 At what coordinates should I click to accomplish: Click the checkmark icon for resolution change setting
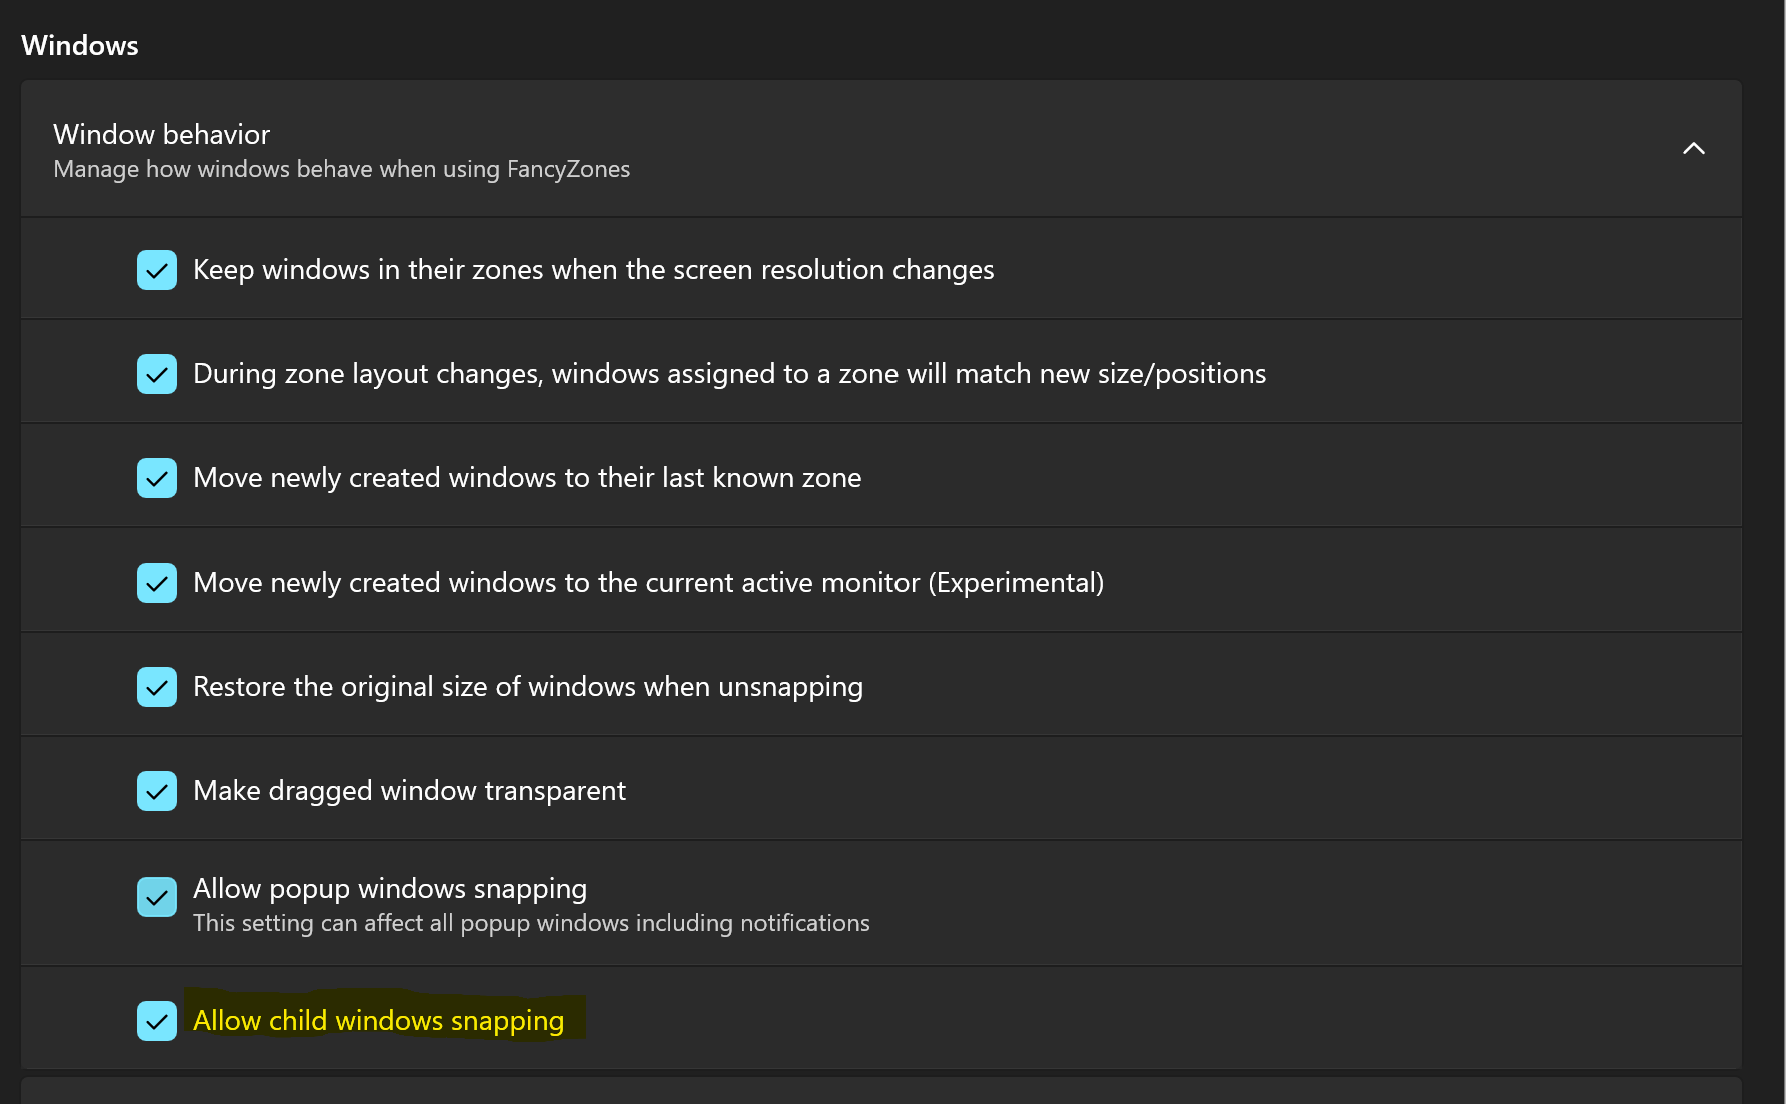(157, 269)
